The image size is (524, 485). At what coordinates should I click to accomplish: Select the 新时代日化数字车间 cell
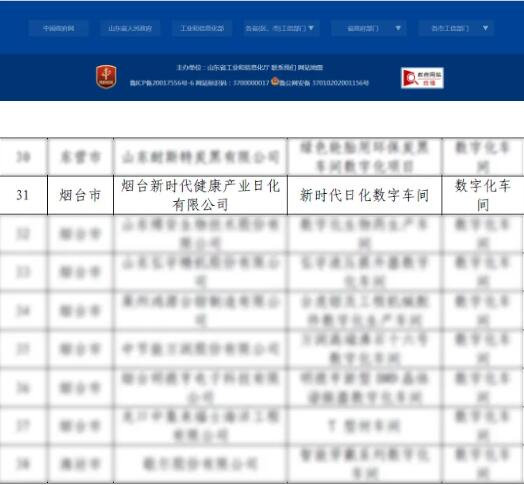[364, 195]
